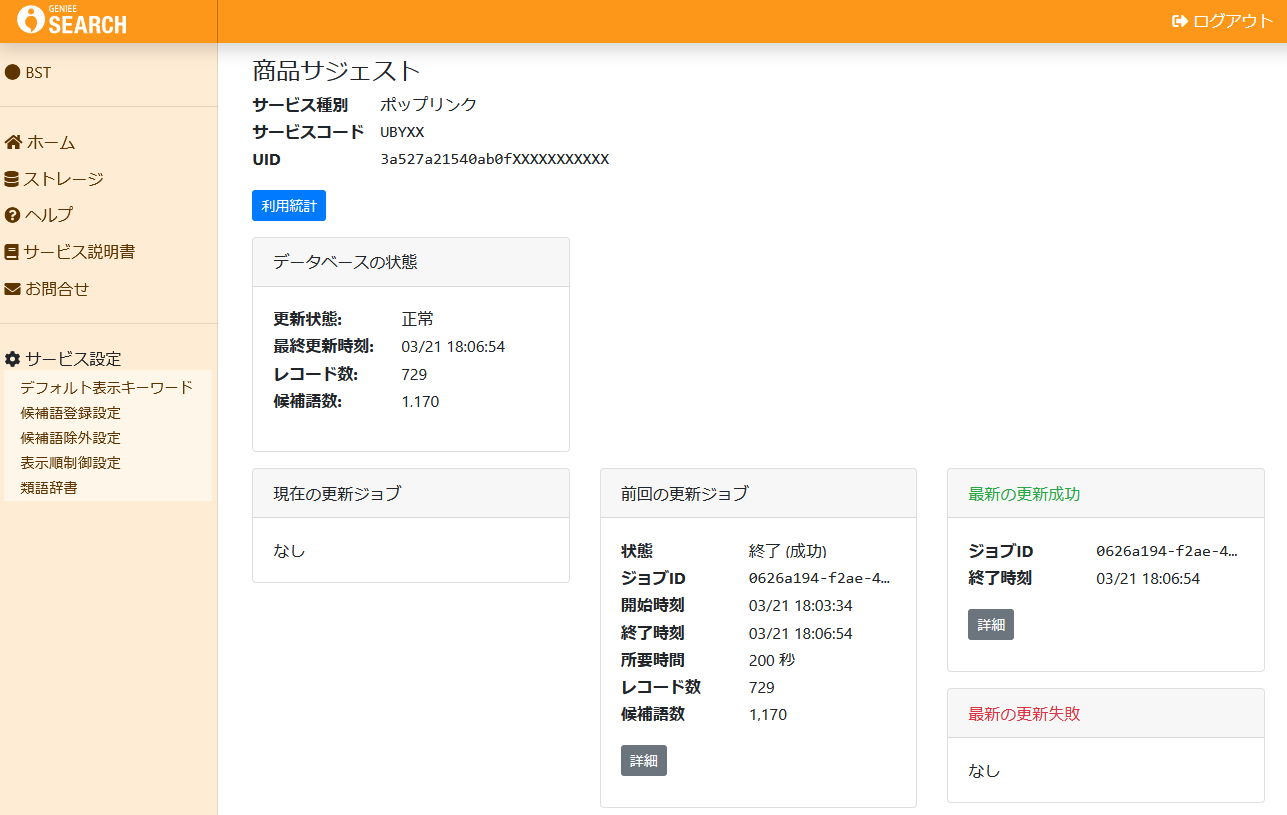Click the Geniee Search logo
The height and width of the screenshot is (815, 1287).
coord(72,19)
